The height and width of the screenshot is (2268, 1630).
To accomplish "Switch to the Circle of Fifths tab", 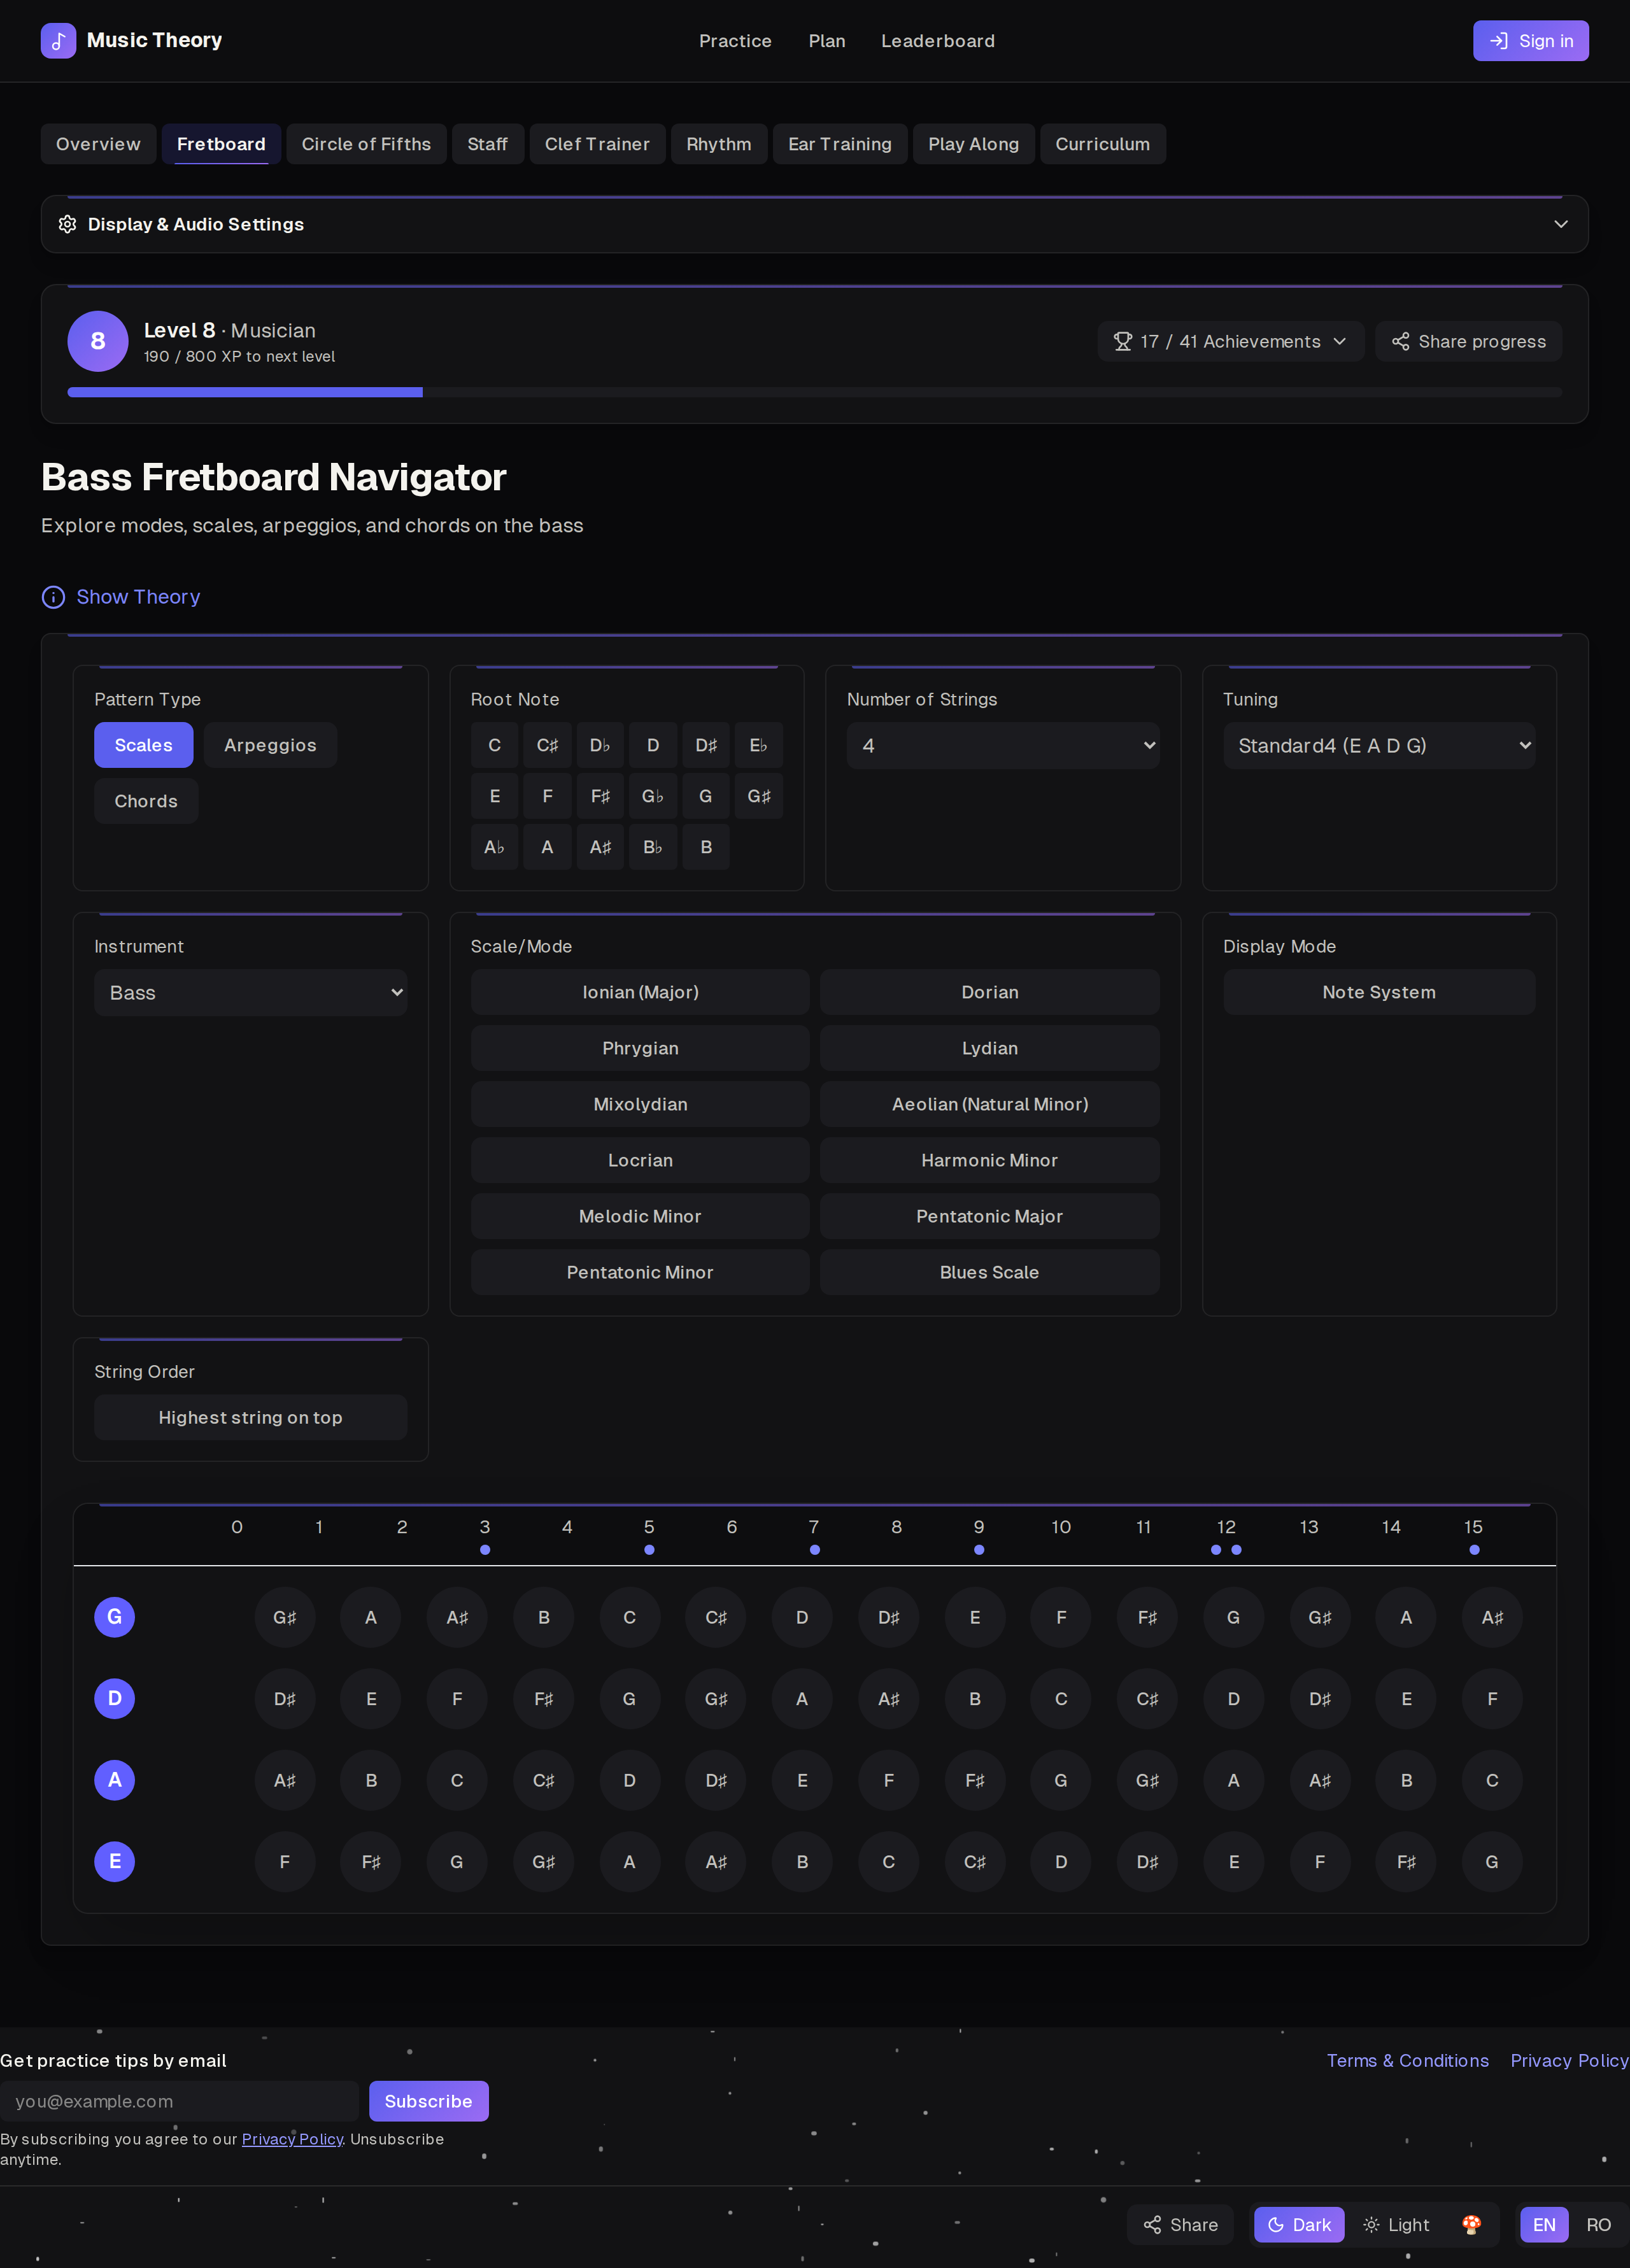I will 366,144.
